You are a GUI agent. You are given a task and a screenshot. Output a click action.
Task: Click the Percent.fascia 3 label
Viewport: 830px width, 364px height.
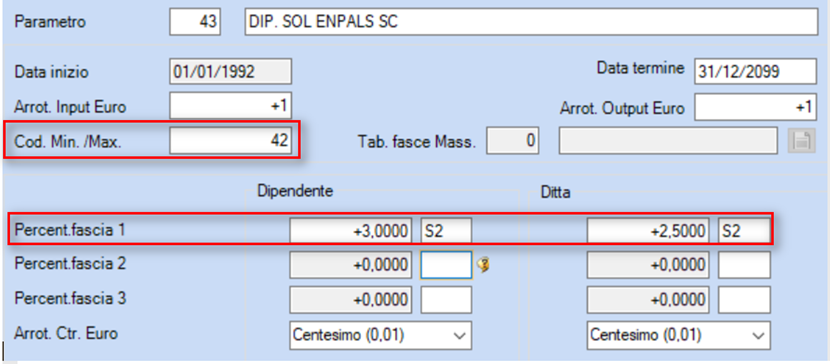tap(70, 299)
